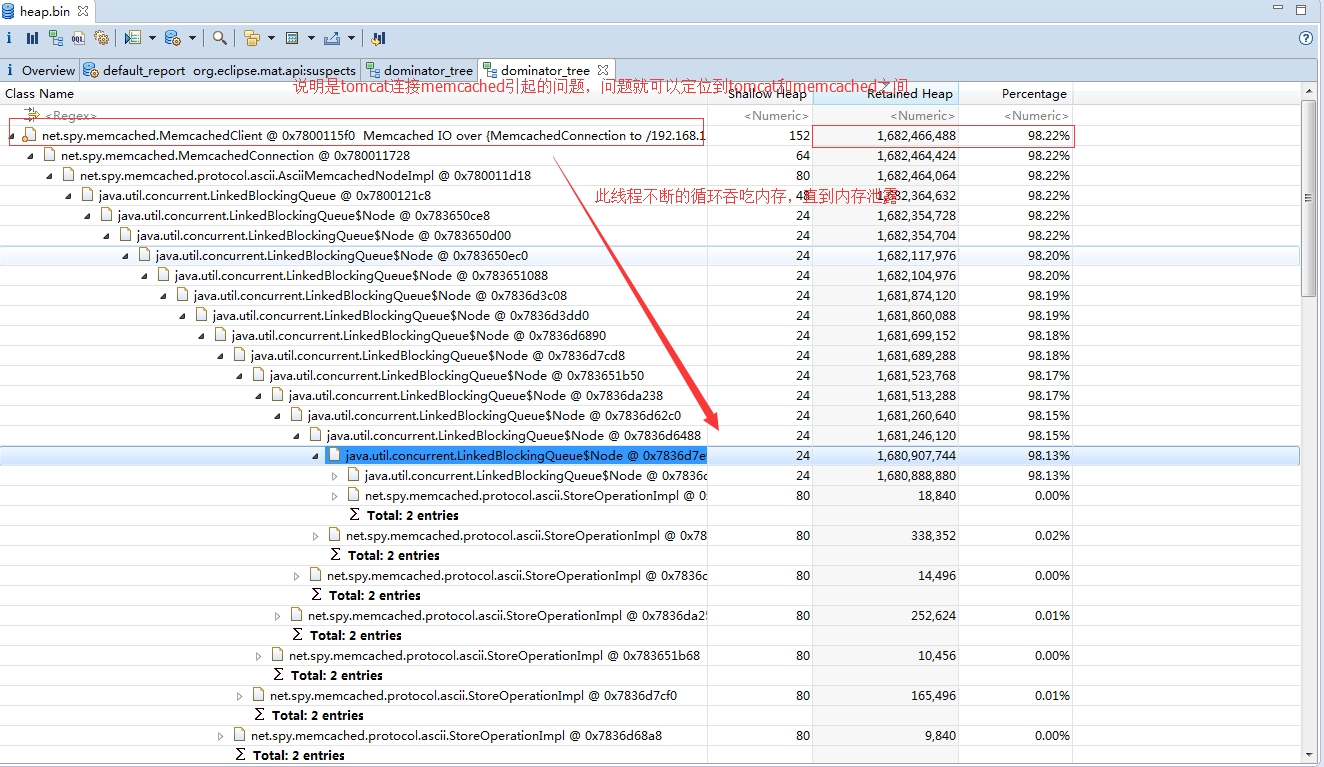Viewport: 1324px width, 767px height.
Task: Collapse the MemcachedConnection @ 0x780011728 node
Action: coord(30,156)
